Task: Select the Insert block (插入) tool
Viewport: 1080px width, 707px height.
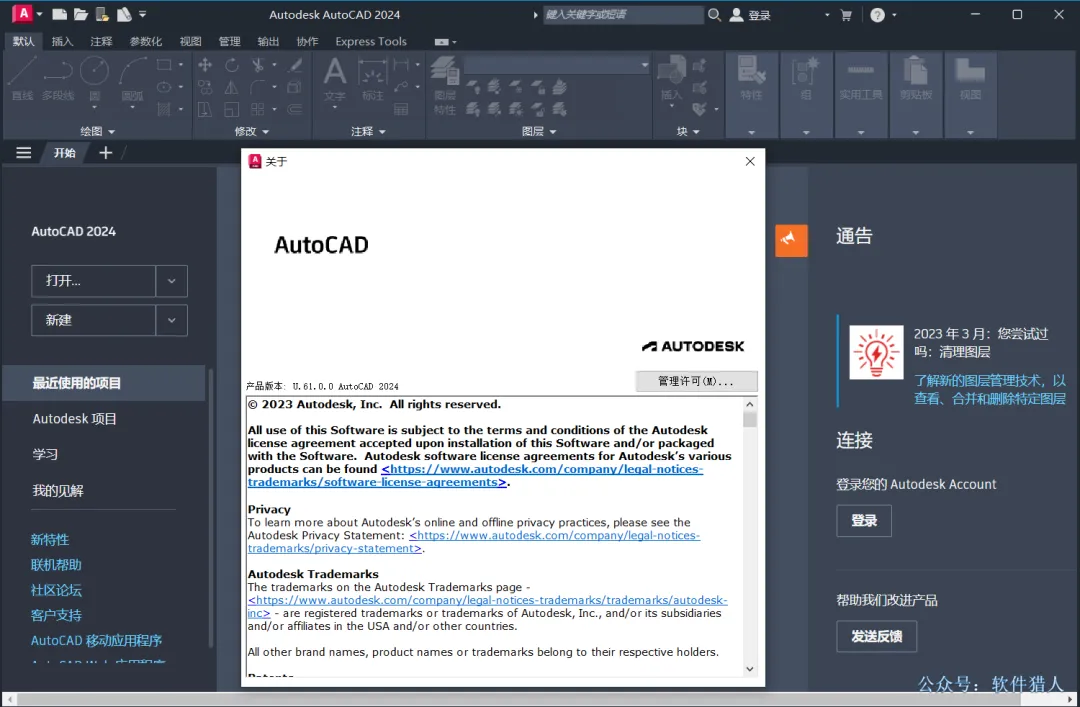Action: click(671, 79)
